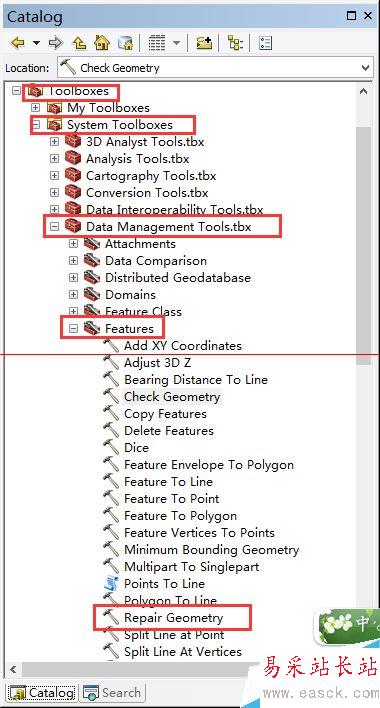The height and width of the screenshot is (708, 380).
Task: Collapse the Features toolset
Action: tap(74, 329)
